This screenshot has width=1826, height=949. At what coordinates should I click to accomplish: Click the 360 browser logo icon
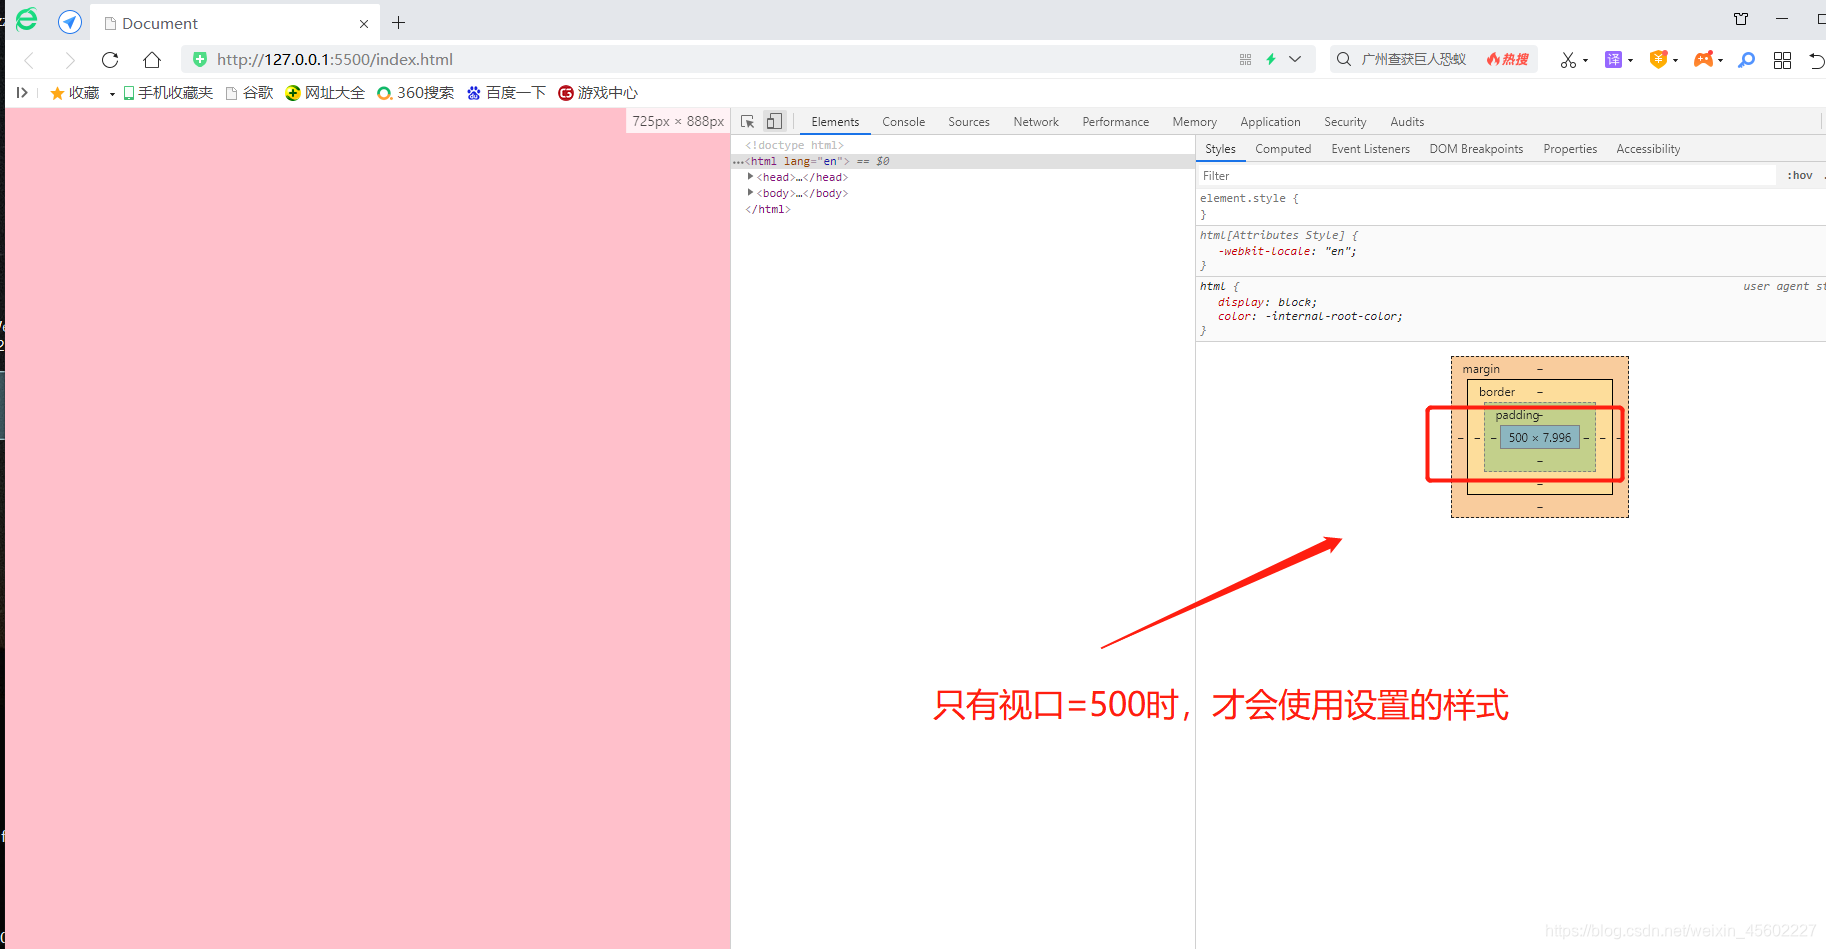(x=26, y=20)
